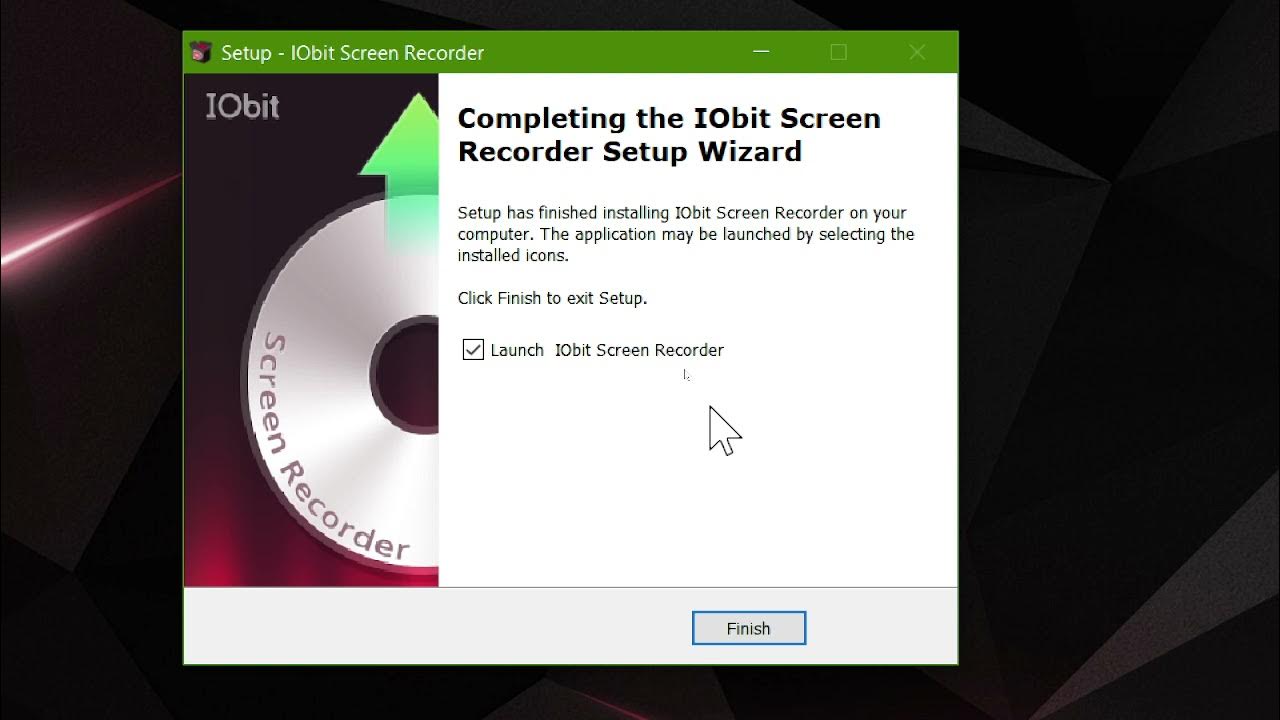Select the Launch IObit Screen Recorder label text
The height and width of the screenshot is (720, 1280).
pyautogui.click(x=607, y=350)
